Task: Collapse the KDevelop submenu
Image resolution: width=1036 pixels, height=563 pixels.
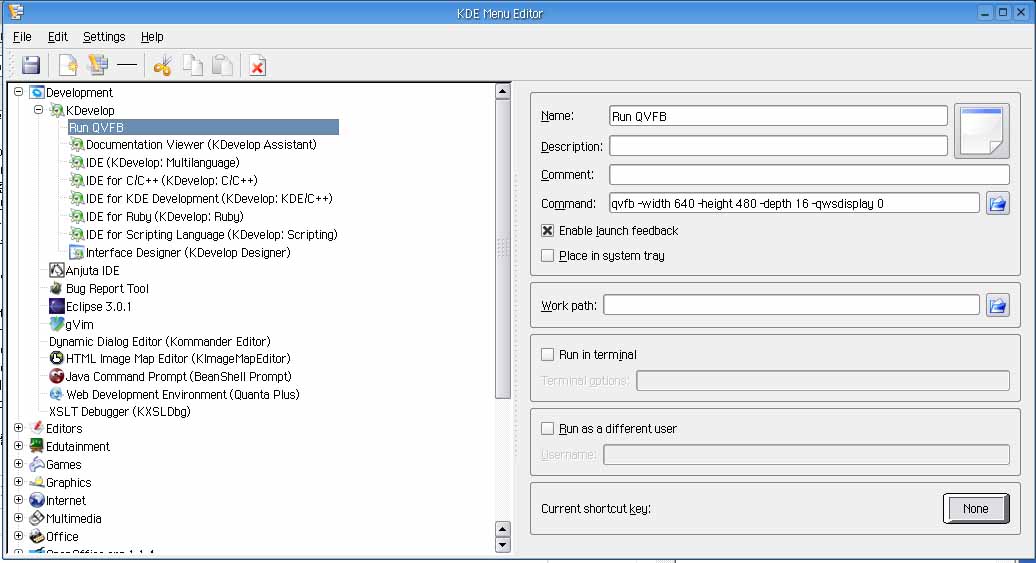Action: (38, 110)
